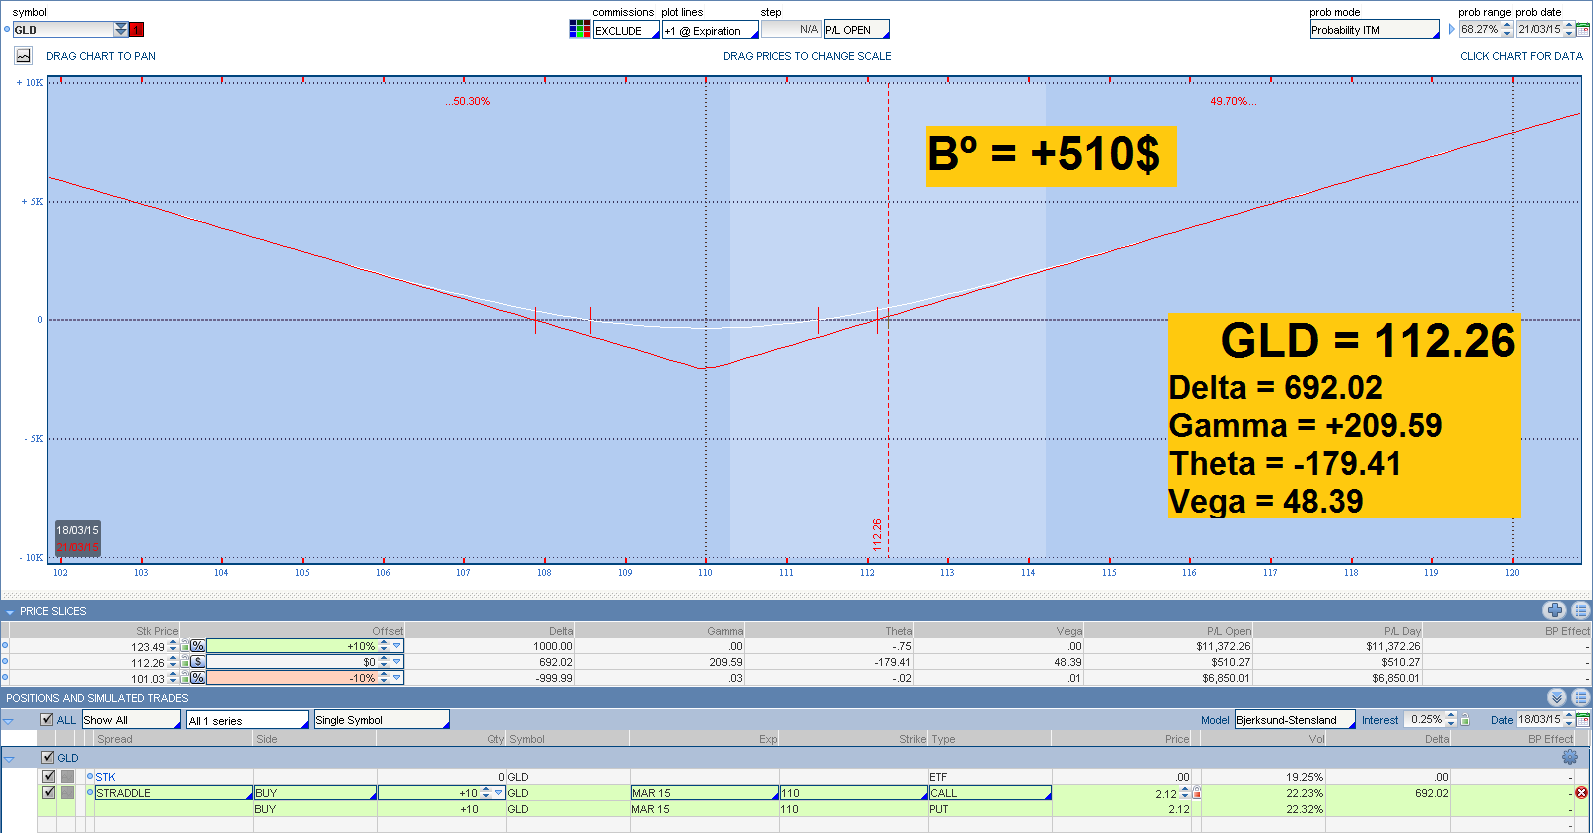Uncheck the STRADDLE row checkbox
The width and height of the screenshot is (1593, 833).
[x=48, y=793]
